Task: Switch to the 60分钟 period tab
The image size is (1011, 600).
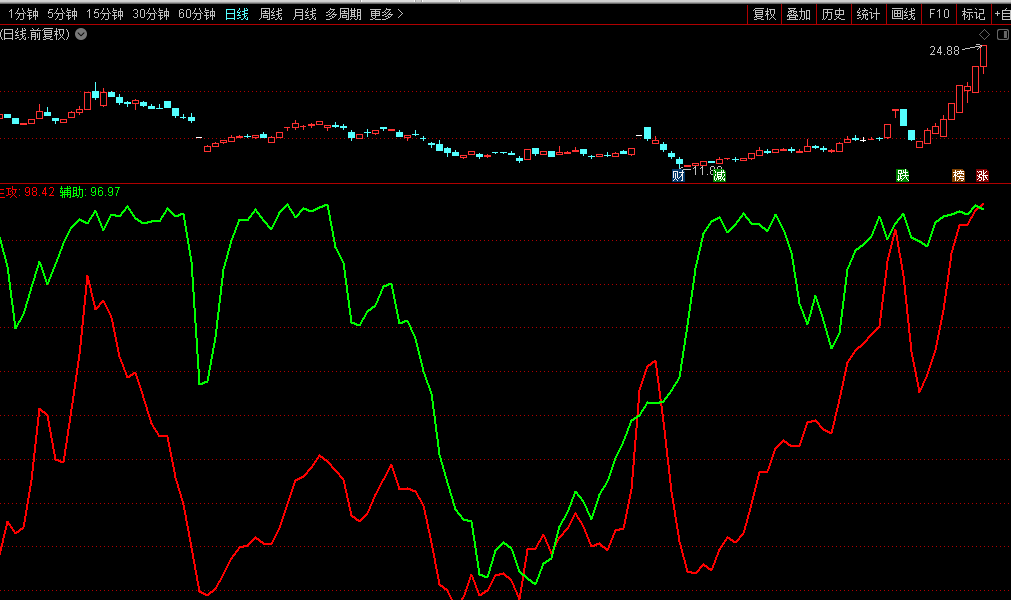Action: tap(196, 14)
